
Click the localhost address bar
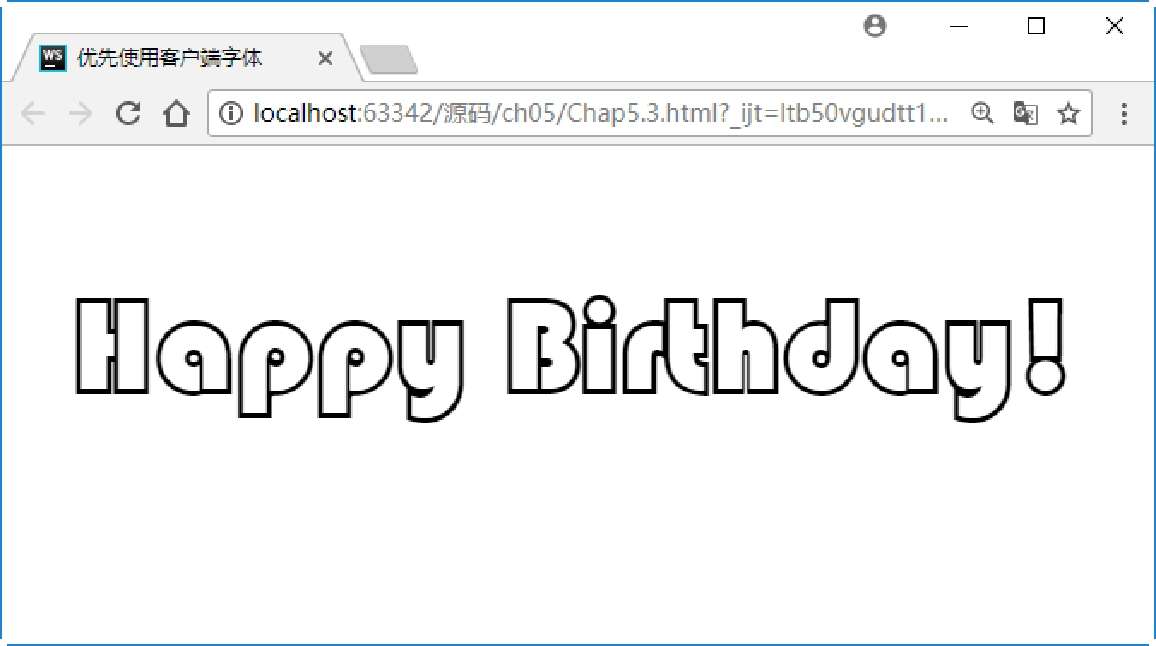pos(601,113)
